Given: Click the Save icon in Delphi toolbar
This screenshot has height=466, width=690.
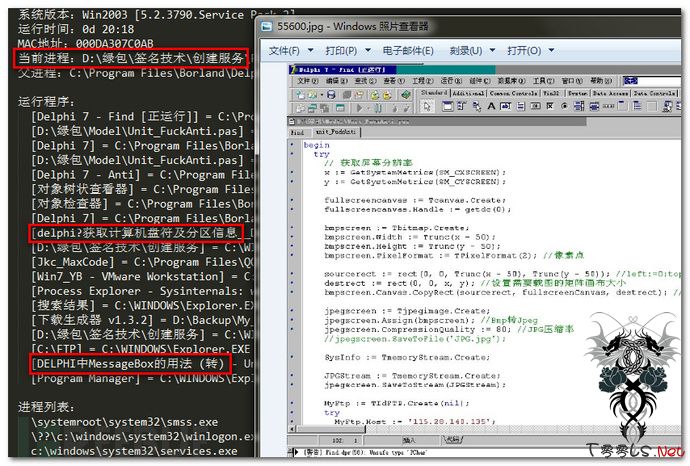Looking at the screenshot, I should [x=331, y=94].
